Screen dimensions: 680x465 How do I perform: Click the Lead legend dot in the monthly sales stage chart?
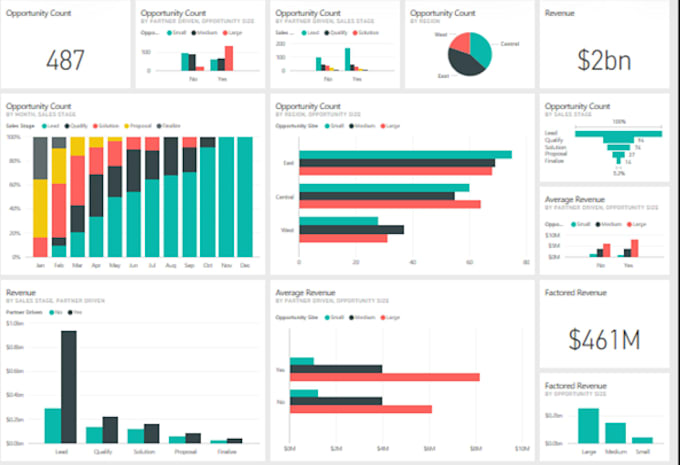44,126
